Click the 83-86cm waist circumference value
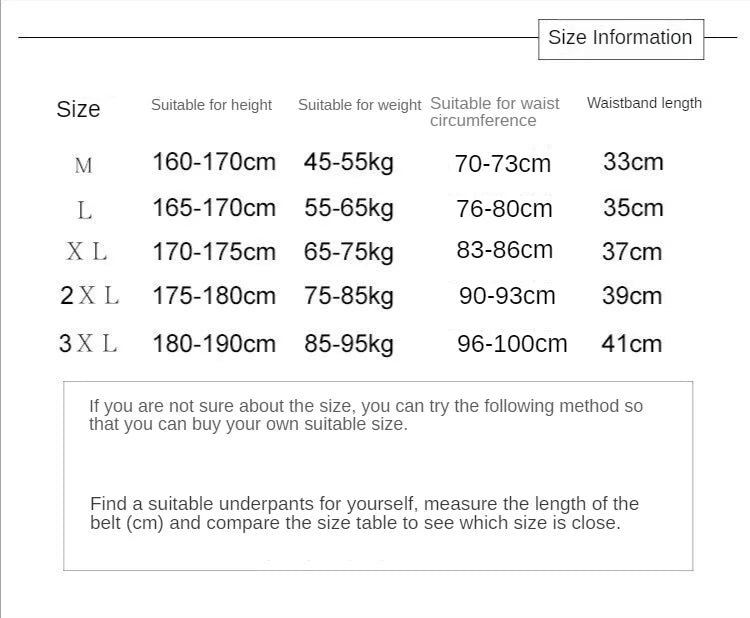This screenshot has height=618, width=750. pyautogui.click(x=505, y=250)
